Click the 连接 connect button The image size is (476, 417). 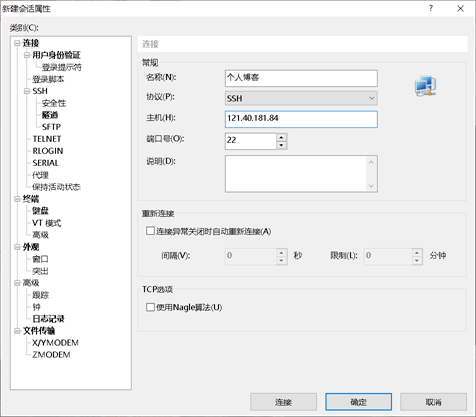(283, 402)
